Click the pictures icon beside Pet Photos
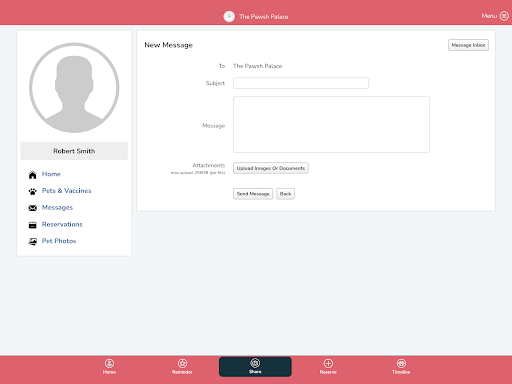The width and height of the screenshot is (512, 384). pos(33,241)
